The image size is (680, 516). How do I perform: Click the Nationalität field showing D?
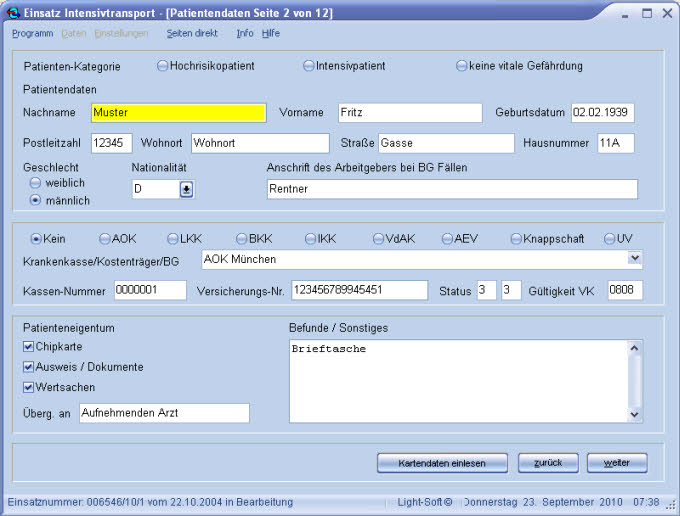click(x=156, y=189)
